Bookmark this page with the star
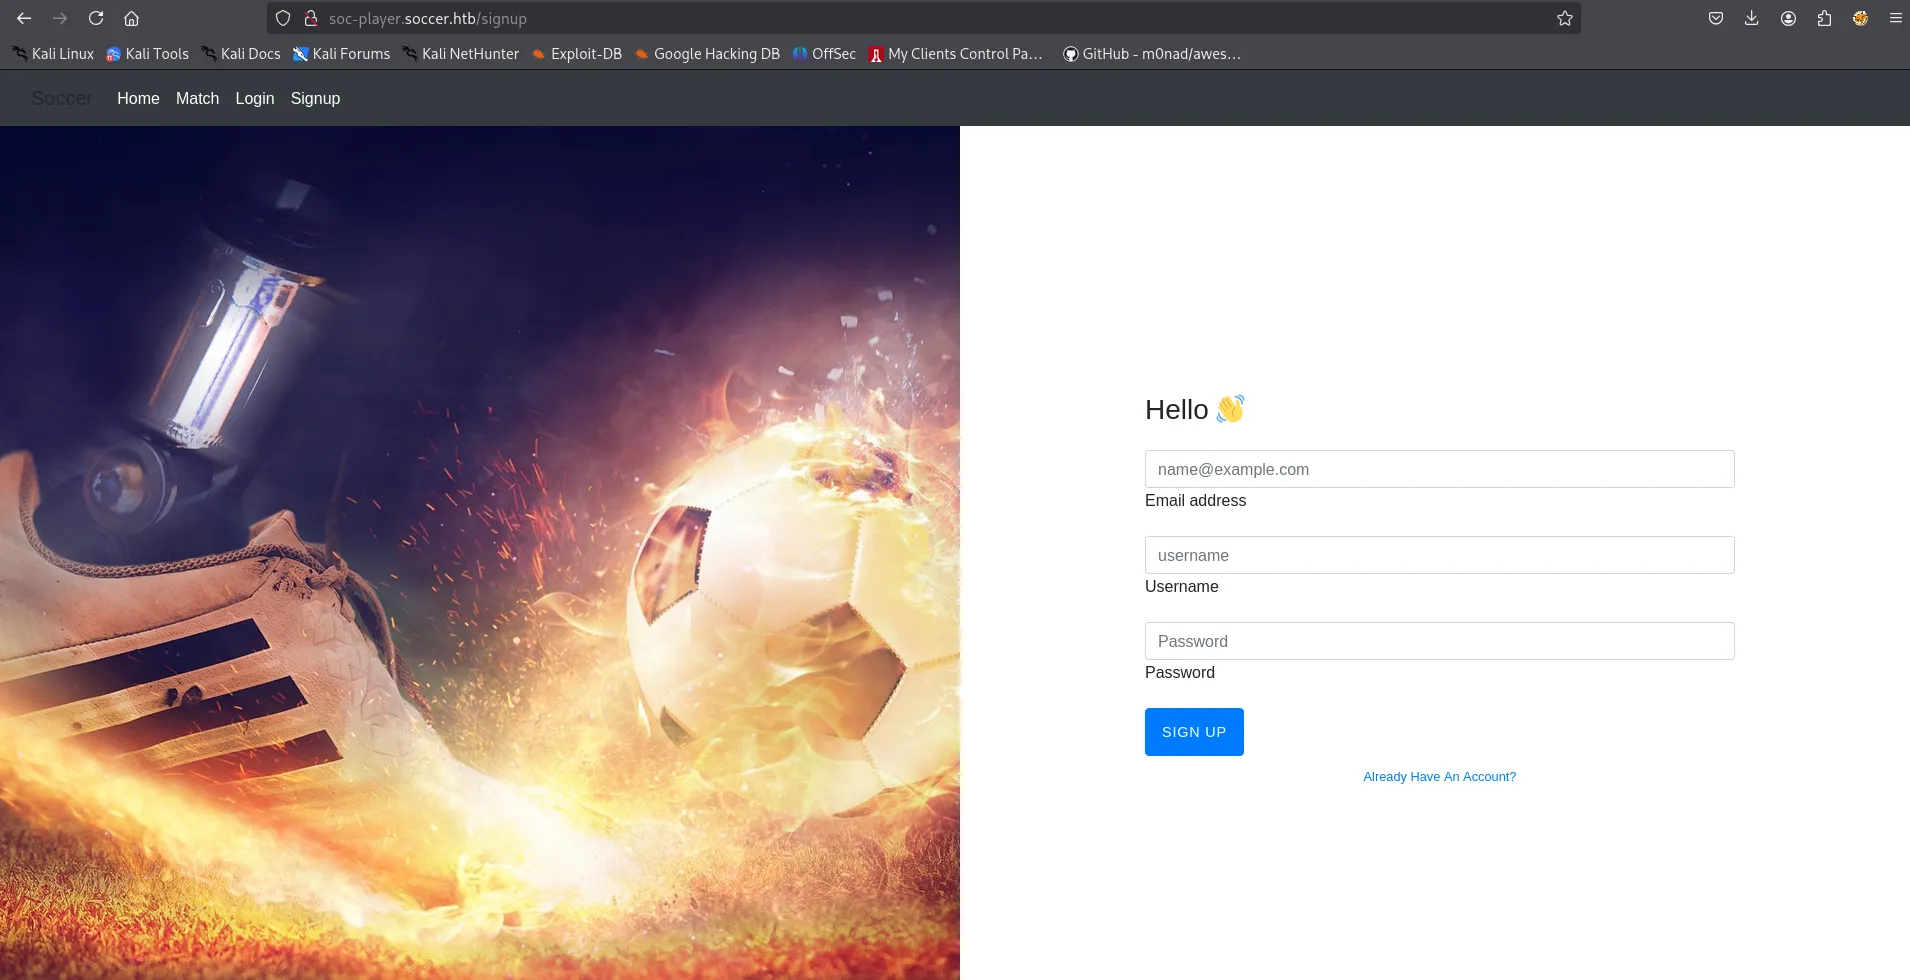This screenshot has width=1910, height=980. [x=1565, y=18]
